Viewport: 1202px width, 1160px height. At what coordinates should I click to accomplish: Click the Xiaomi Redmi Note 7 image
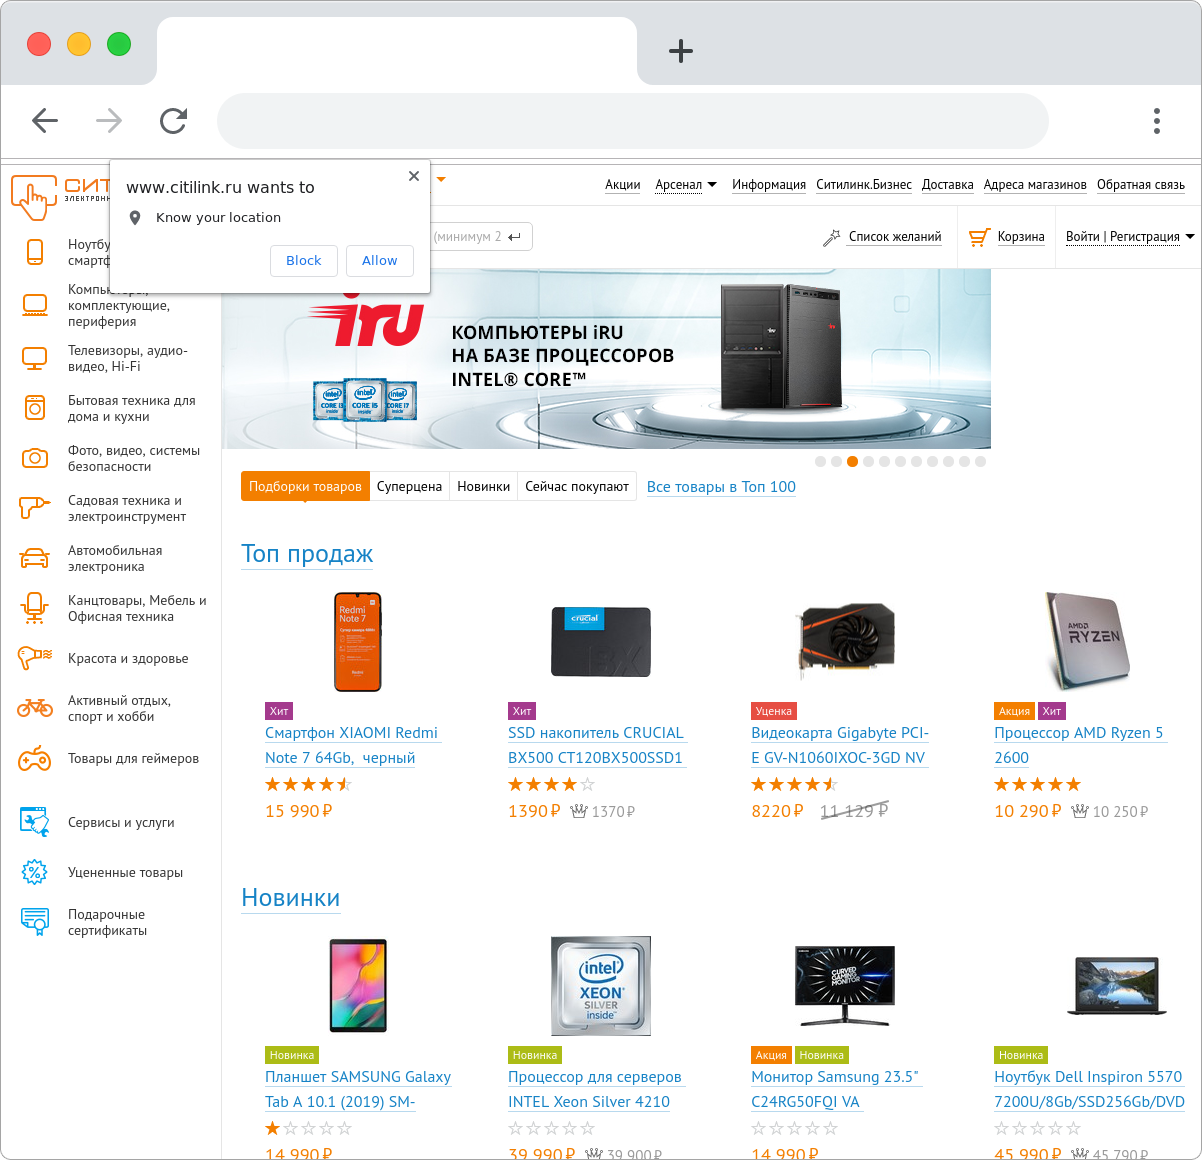pyautogui.click(x=358, y=642)
